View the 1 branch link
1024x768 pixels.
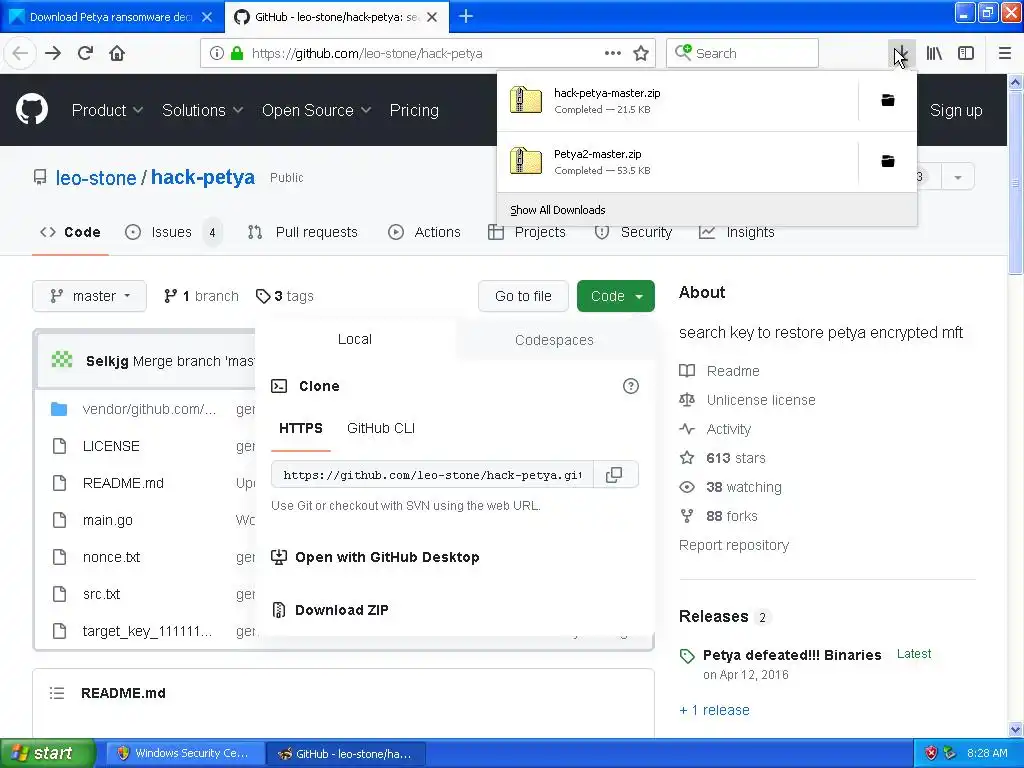click(x=201, y=296)
